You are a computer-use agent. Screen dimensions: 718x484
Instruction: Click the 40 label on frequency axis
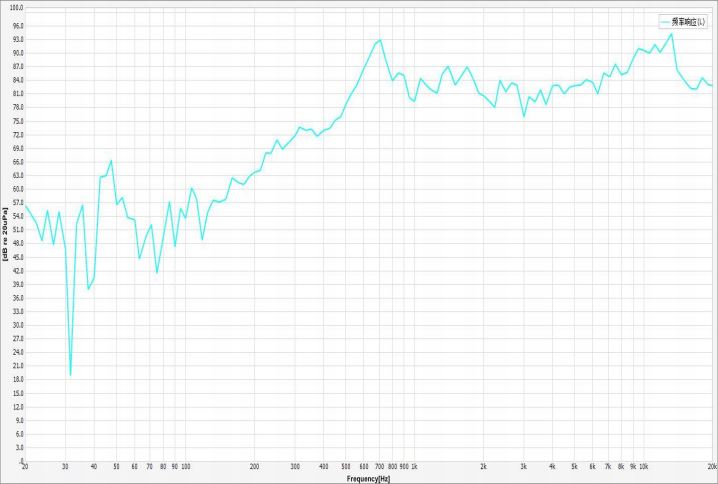click(x=94, y=467)
